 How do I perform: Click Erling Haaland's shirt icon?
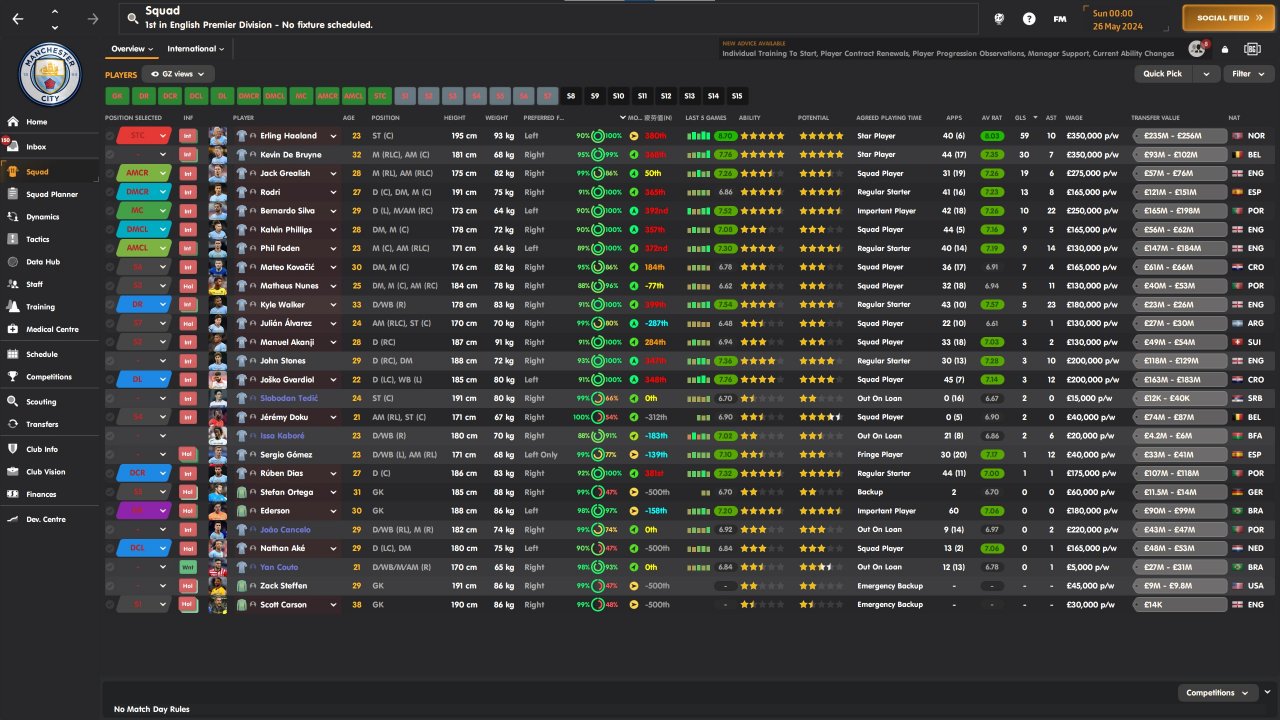click(x=241, y=136)
